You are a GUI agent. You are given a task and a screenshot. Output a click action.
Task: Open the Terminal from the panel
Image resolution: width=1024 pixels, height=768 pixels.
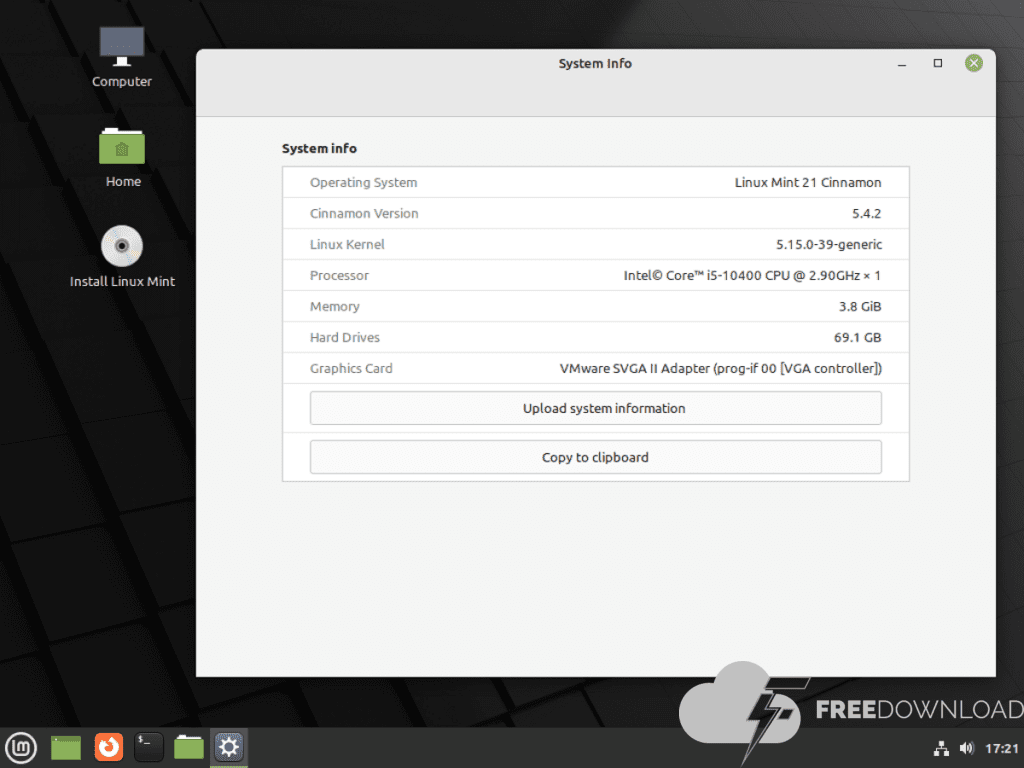tap(149, 746)
